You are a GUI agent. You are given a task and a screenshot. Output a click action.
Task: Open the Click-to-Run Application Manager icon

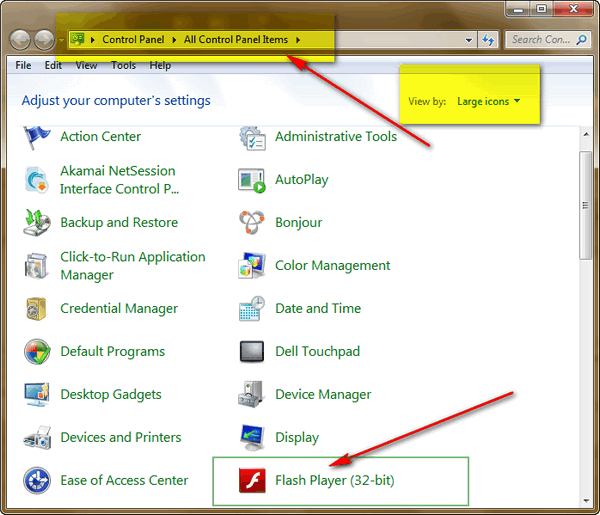click(x=36, y=266)
